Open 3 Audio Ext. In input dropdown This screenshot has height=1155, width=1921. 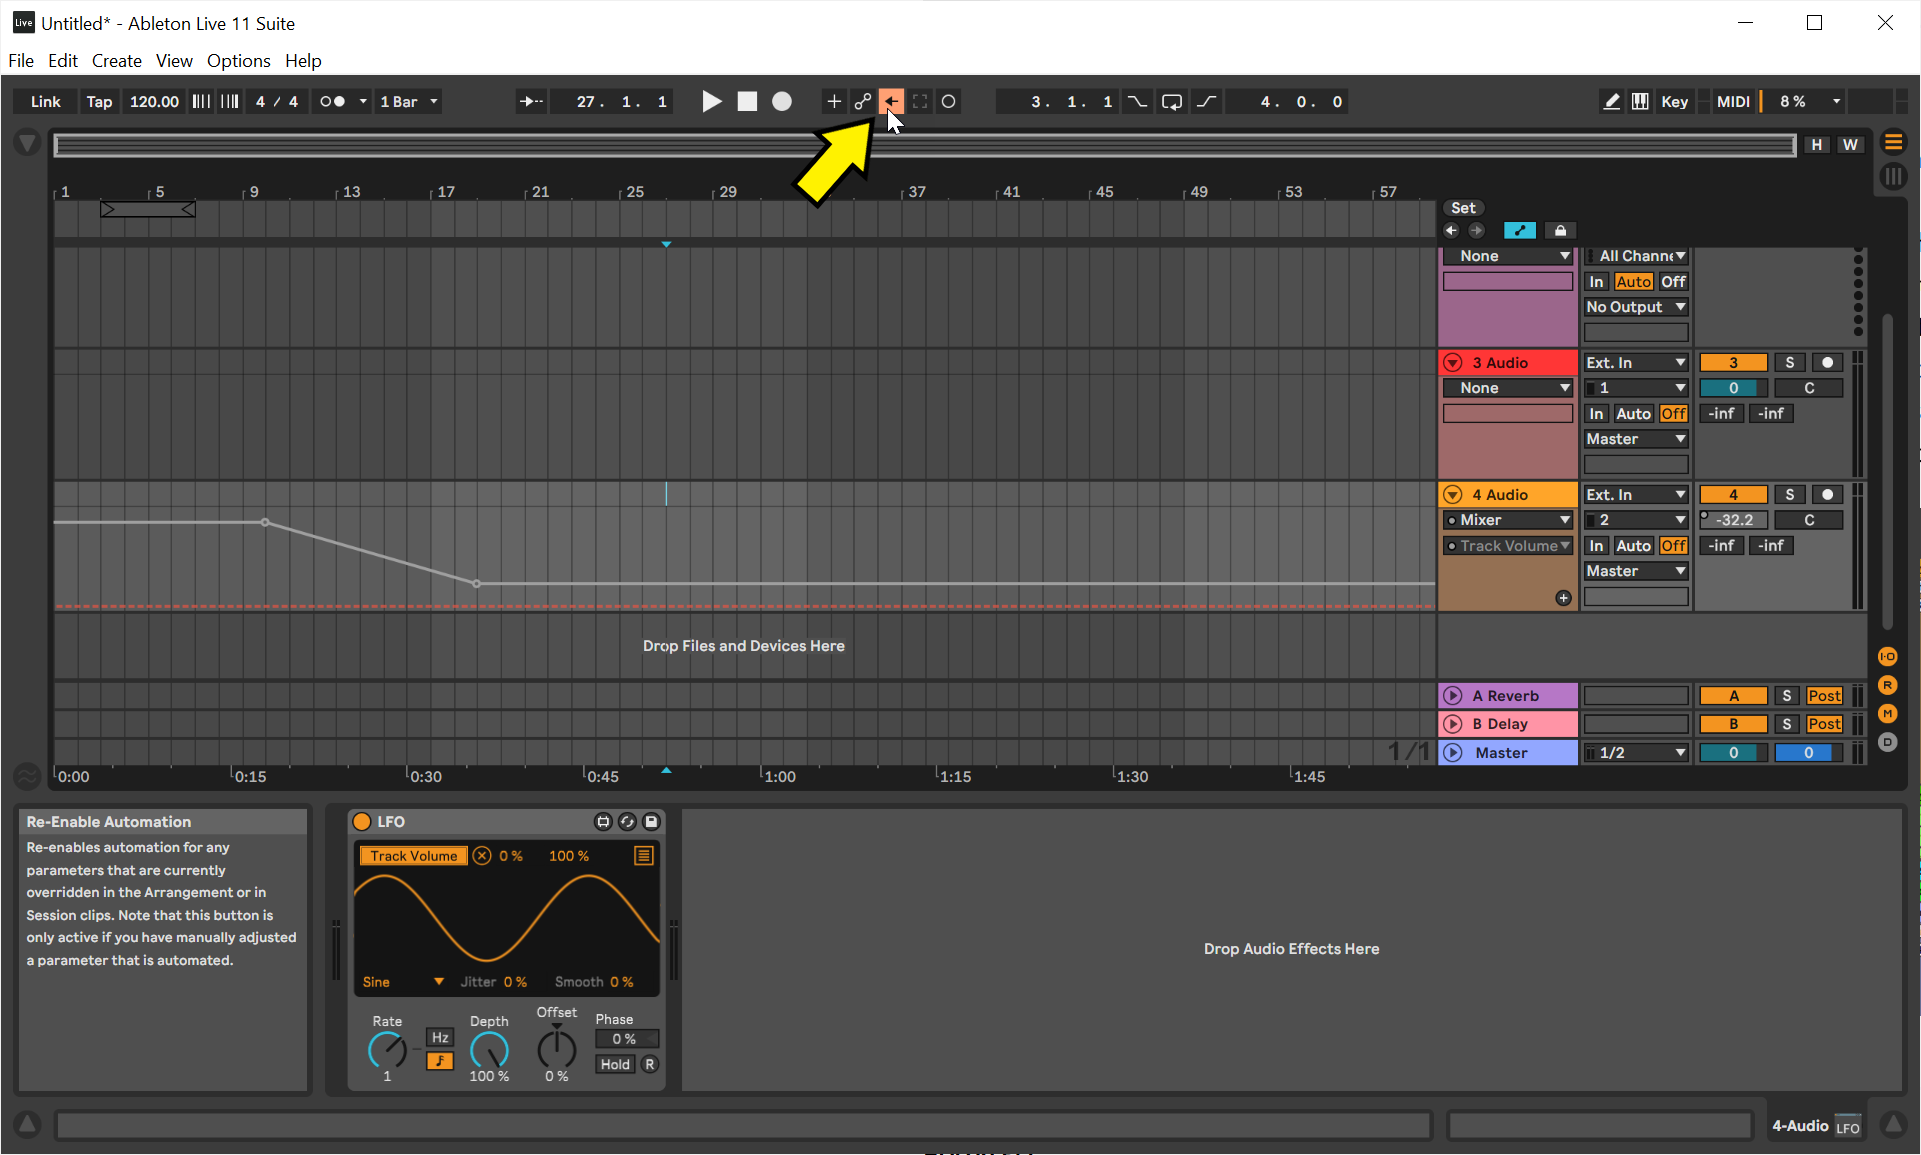click(1636, 362)
